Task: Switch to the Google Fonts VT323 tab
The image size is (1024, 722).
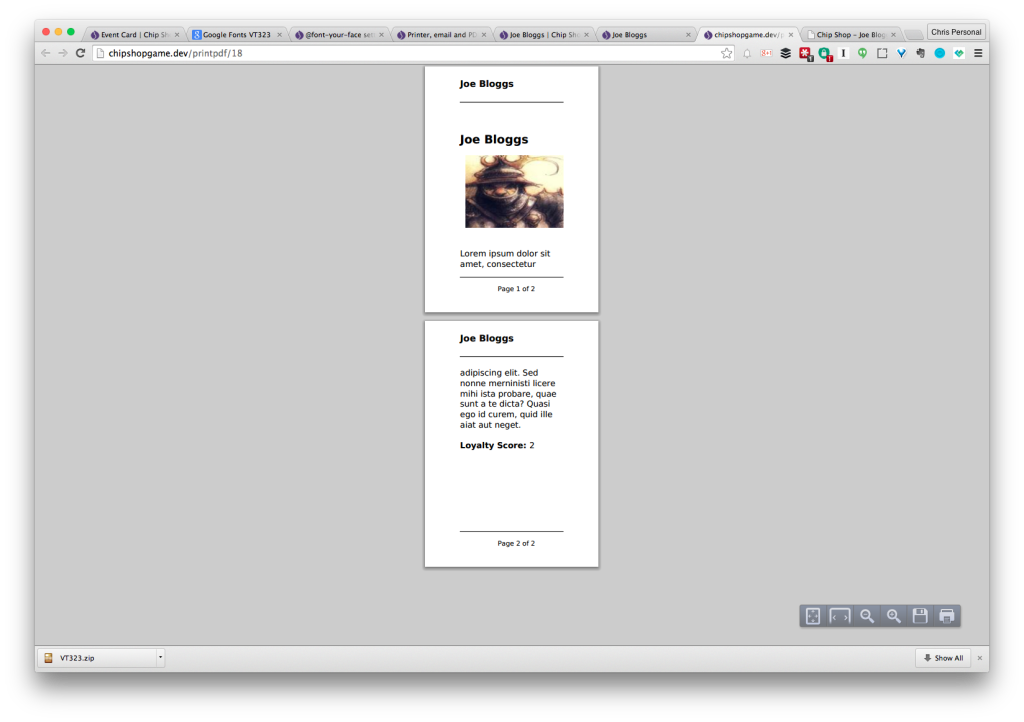Action: (x=236, y=35)
